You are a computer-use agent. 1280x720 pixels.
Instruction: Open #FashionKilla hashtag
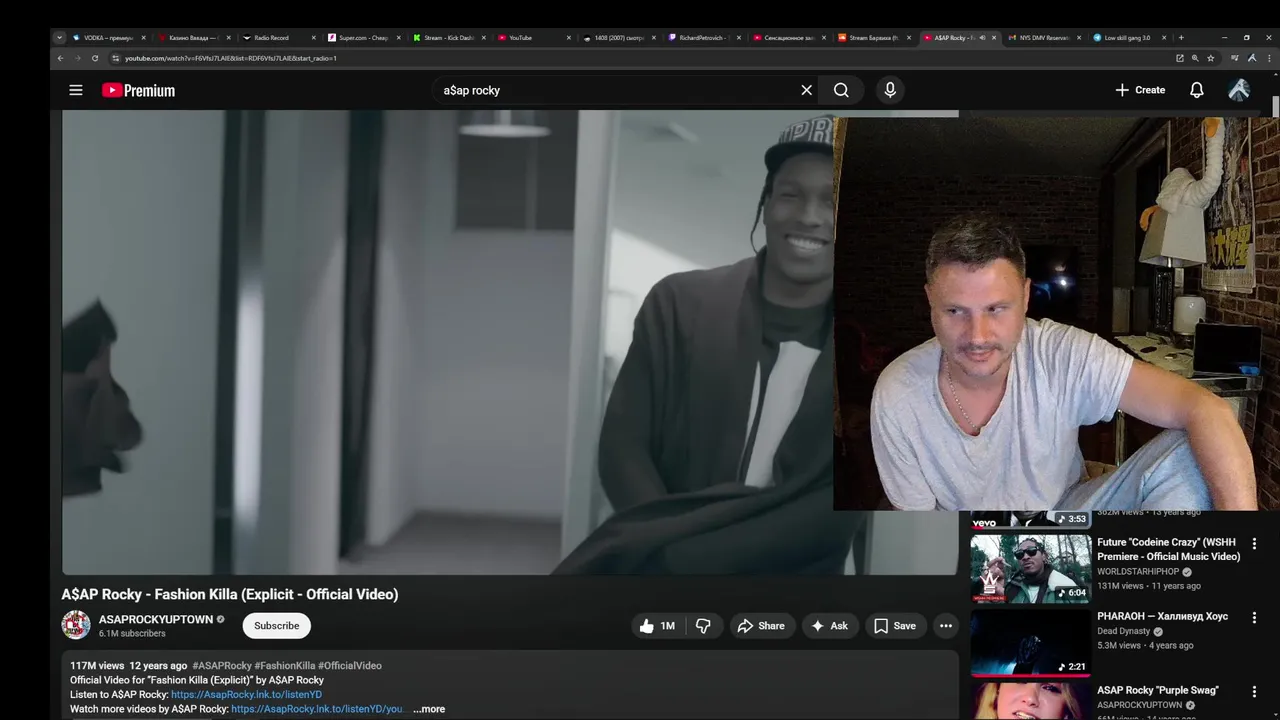pyautogui.click(x=285, y=666)
